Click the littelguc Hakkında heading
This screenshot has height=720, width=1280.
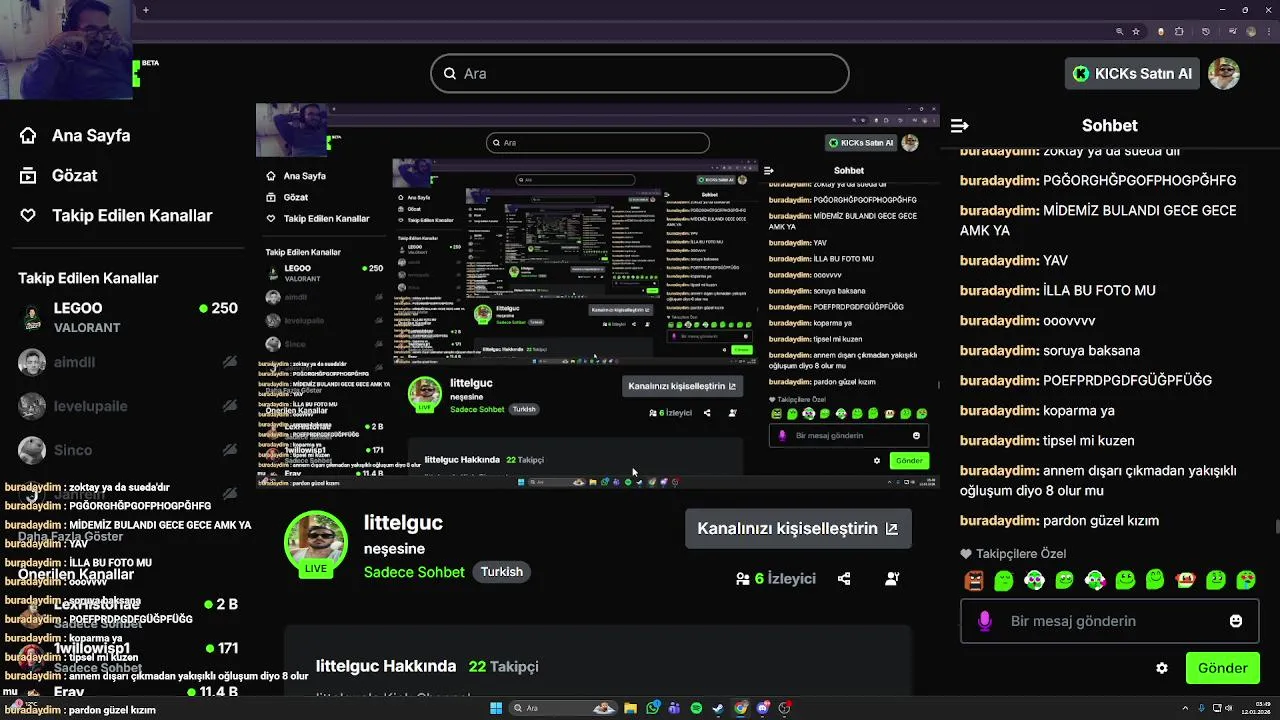point(386,666)
